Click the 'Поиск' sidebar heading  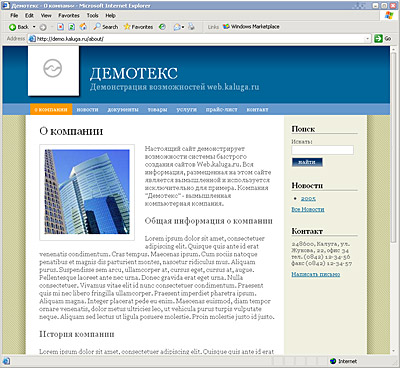(303, 129)
